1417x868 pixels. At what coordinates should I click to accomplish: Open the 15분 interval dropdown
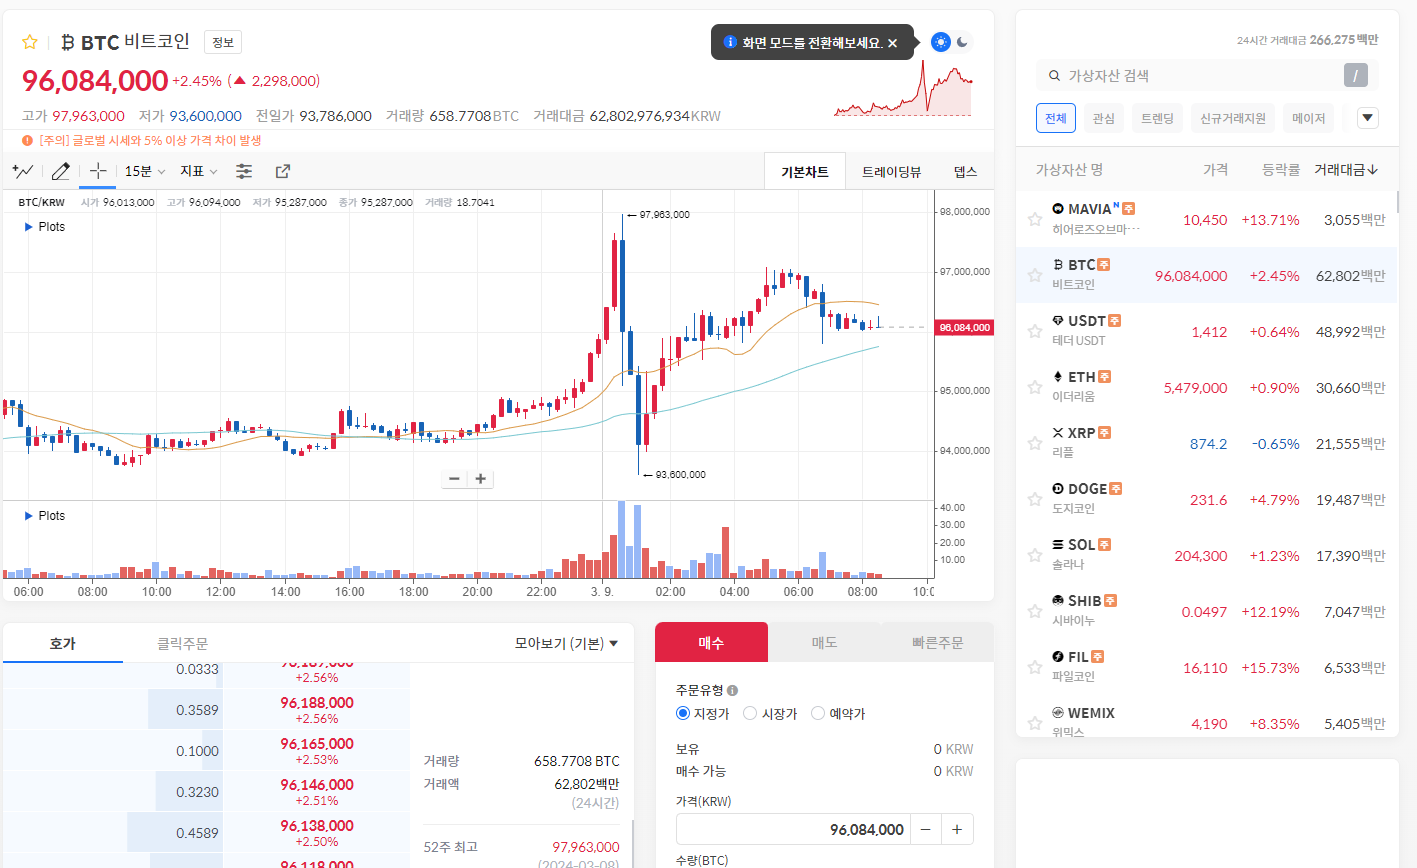145,171
